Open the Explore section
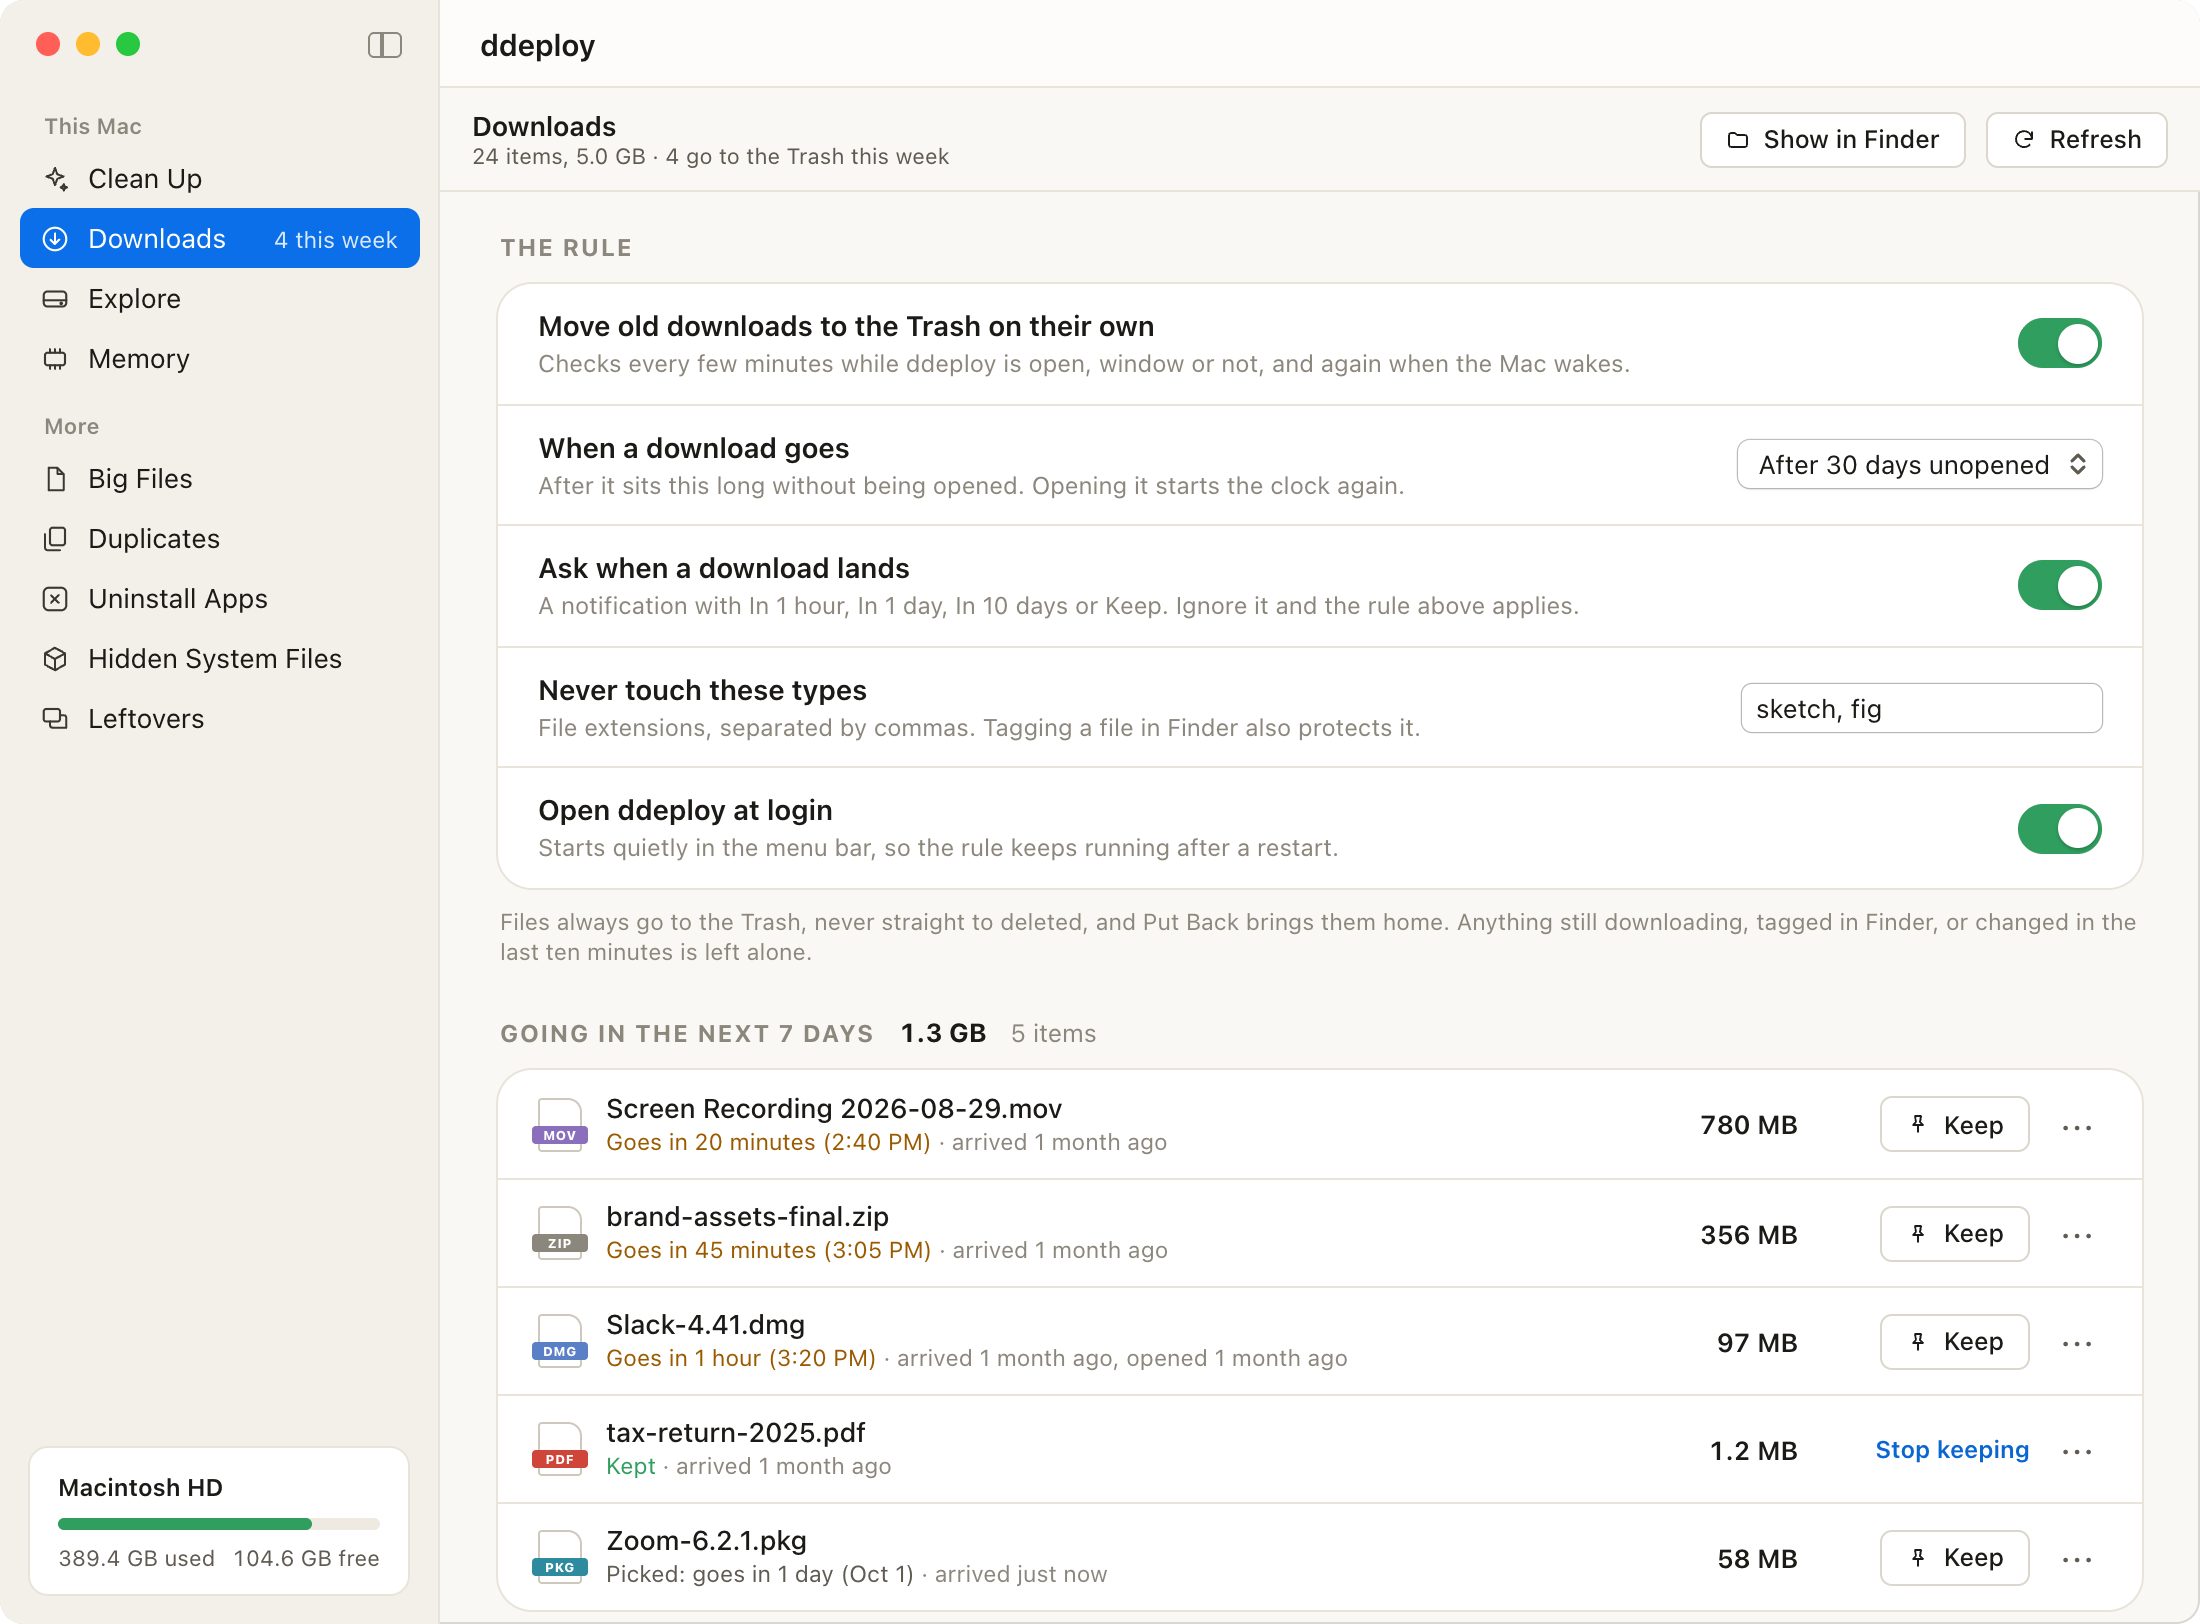Image resolution: width=2200 pixels, height=1624 pixels. click(x=220, y=299)
